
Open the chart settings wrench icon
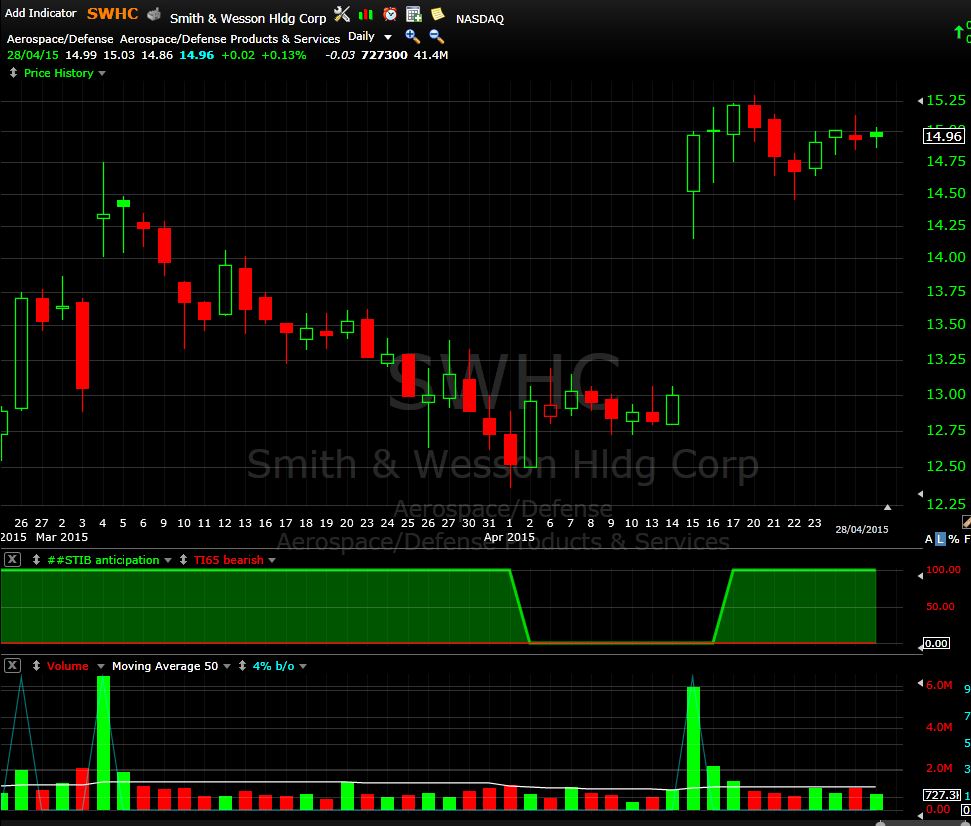click(x=342, y=14)
